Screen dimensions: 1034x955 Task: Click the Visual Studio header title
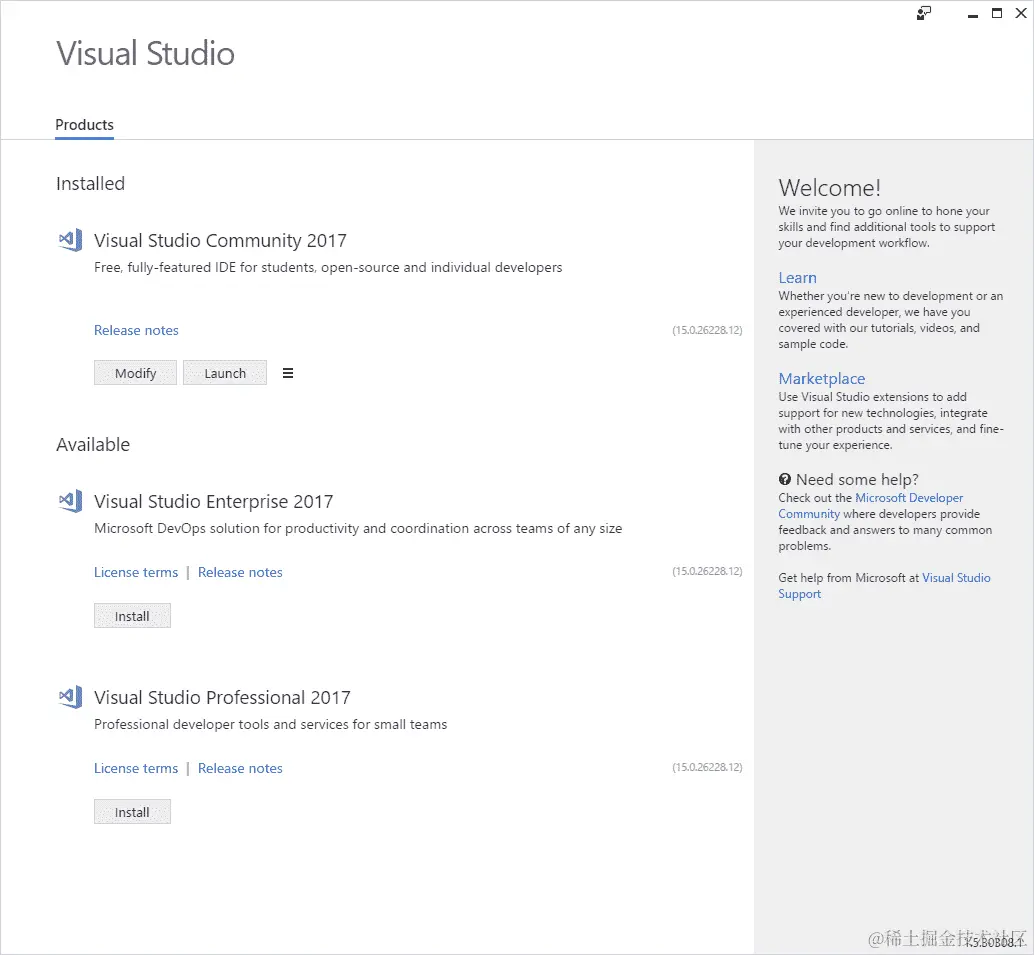click(x=146, y=53)
